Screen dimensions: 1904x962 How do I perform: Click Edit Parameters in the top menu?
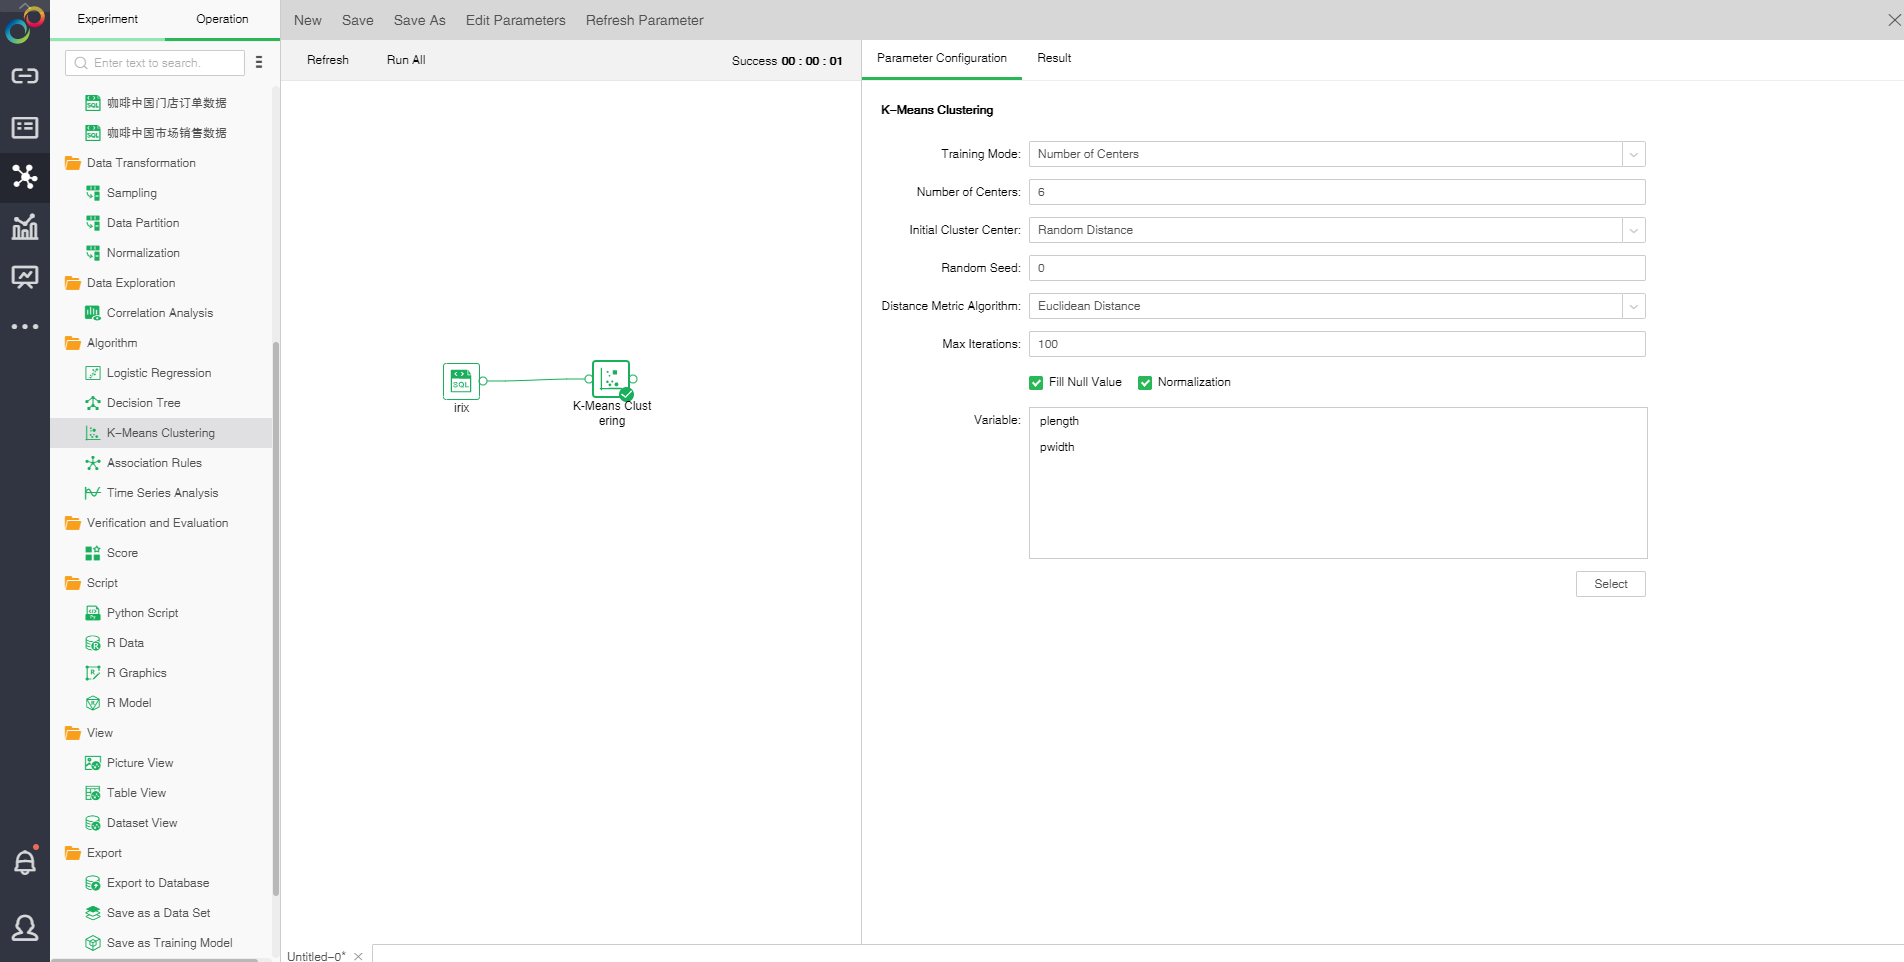point(515,20)
